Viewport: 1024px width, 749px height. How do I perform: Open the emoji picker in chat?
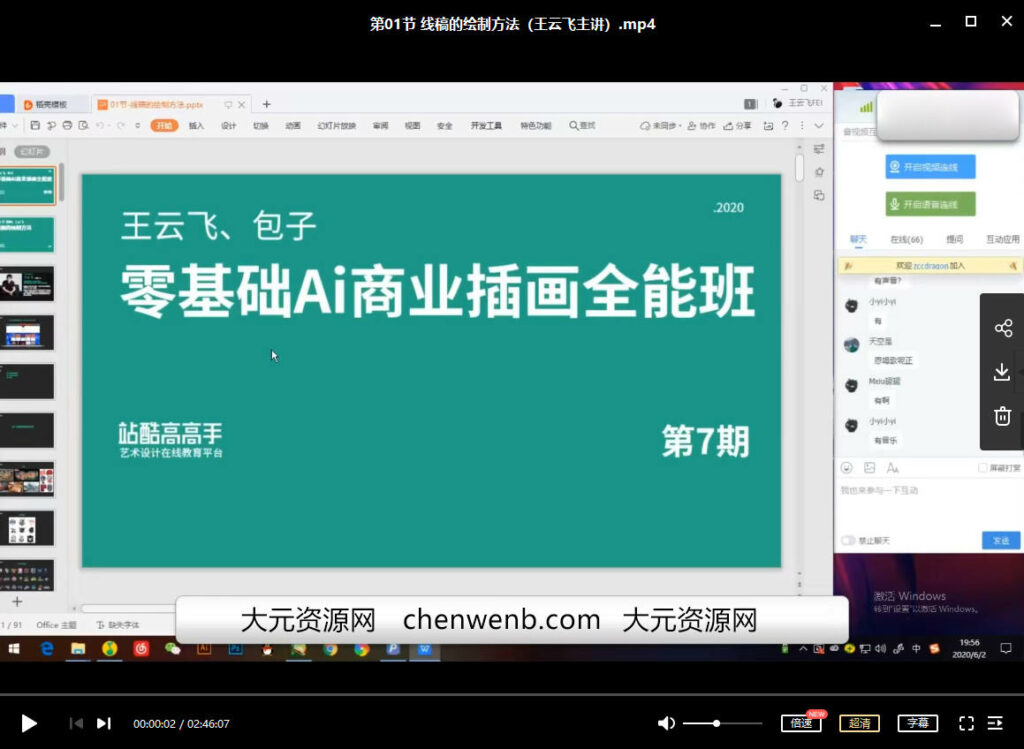click(847, 468)
